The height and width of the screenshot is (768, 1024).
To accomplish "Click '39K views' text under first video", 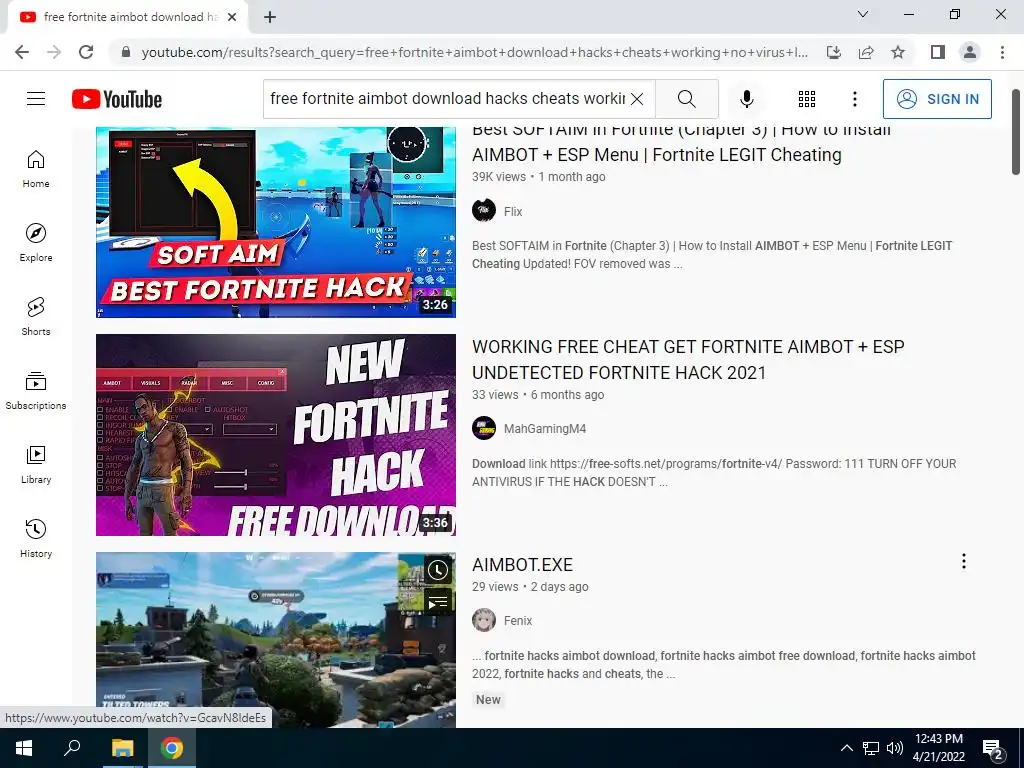I will 499,177.
